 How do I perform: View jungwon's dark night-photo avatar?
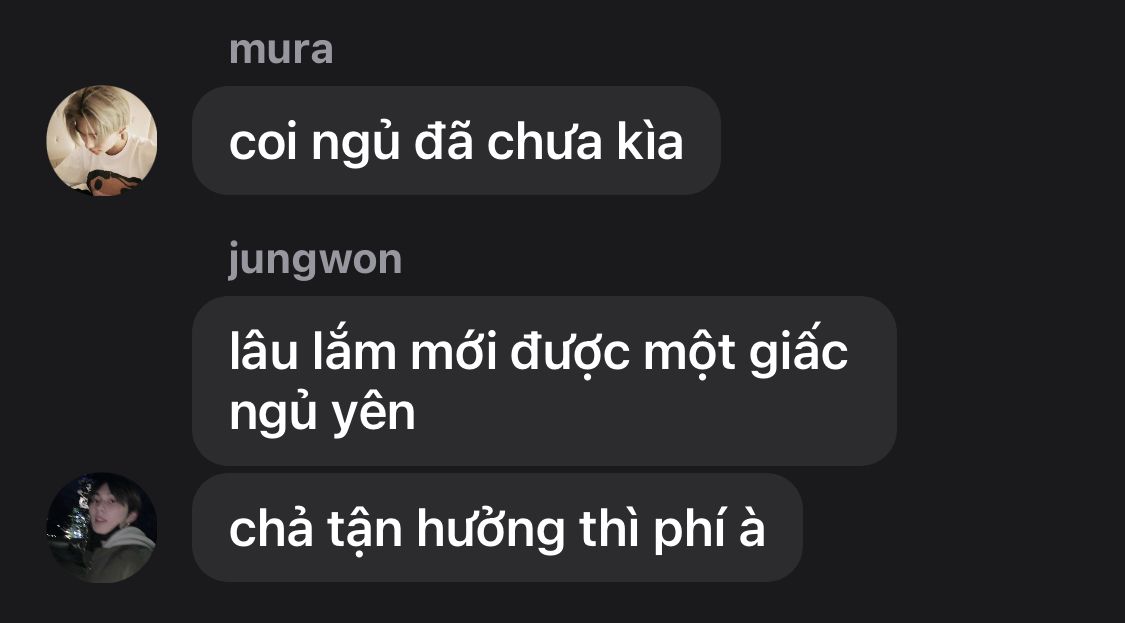(x=102, y=528)
